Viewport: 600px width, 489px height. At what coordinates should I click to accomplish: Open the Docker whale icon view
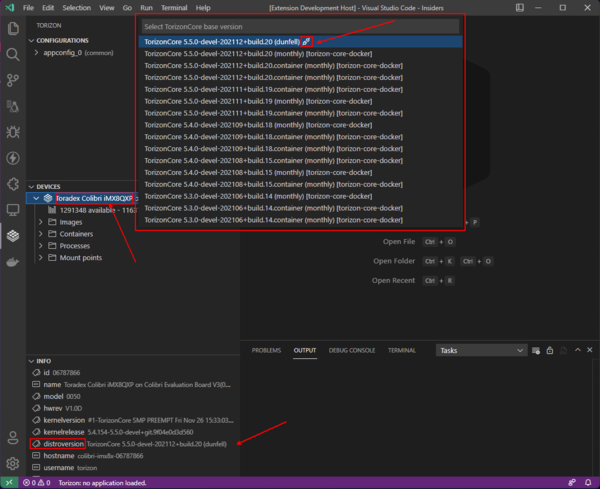coord(13,262)
